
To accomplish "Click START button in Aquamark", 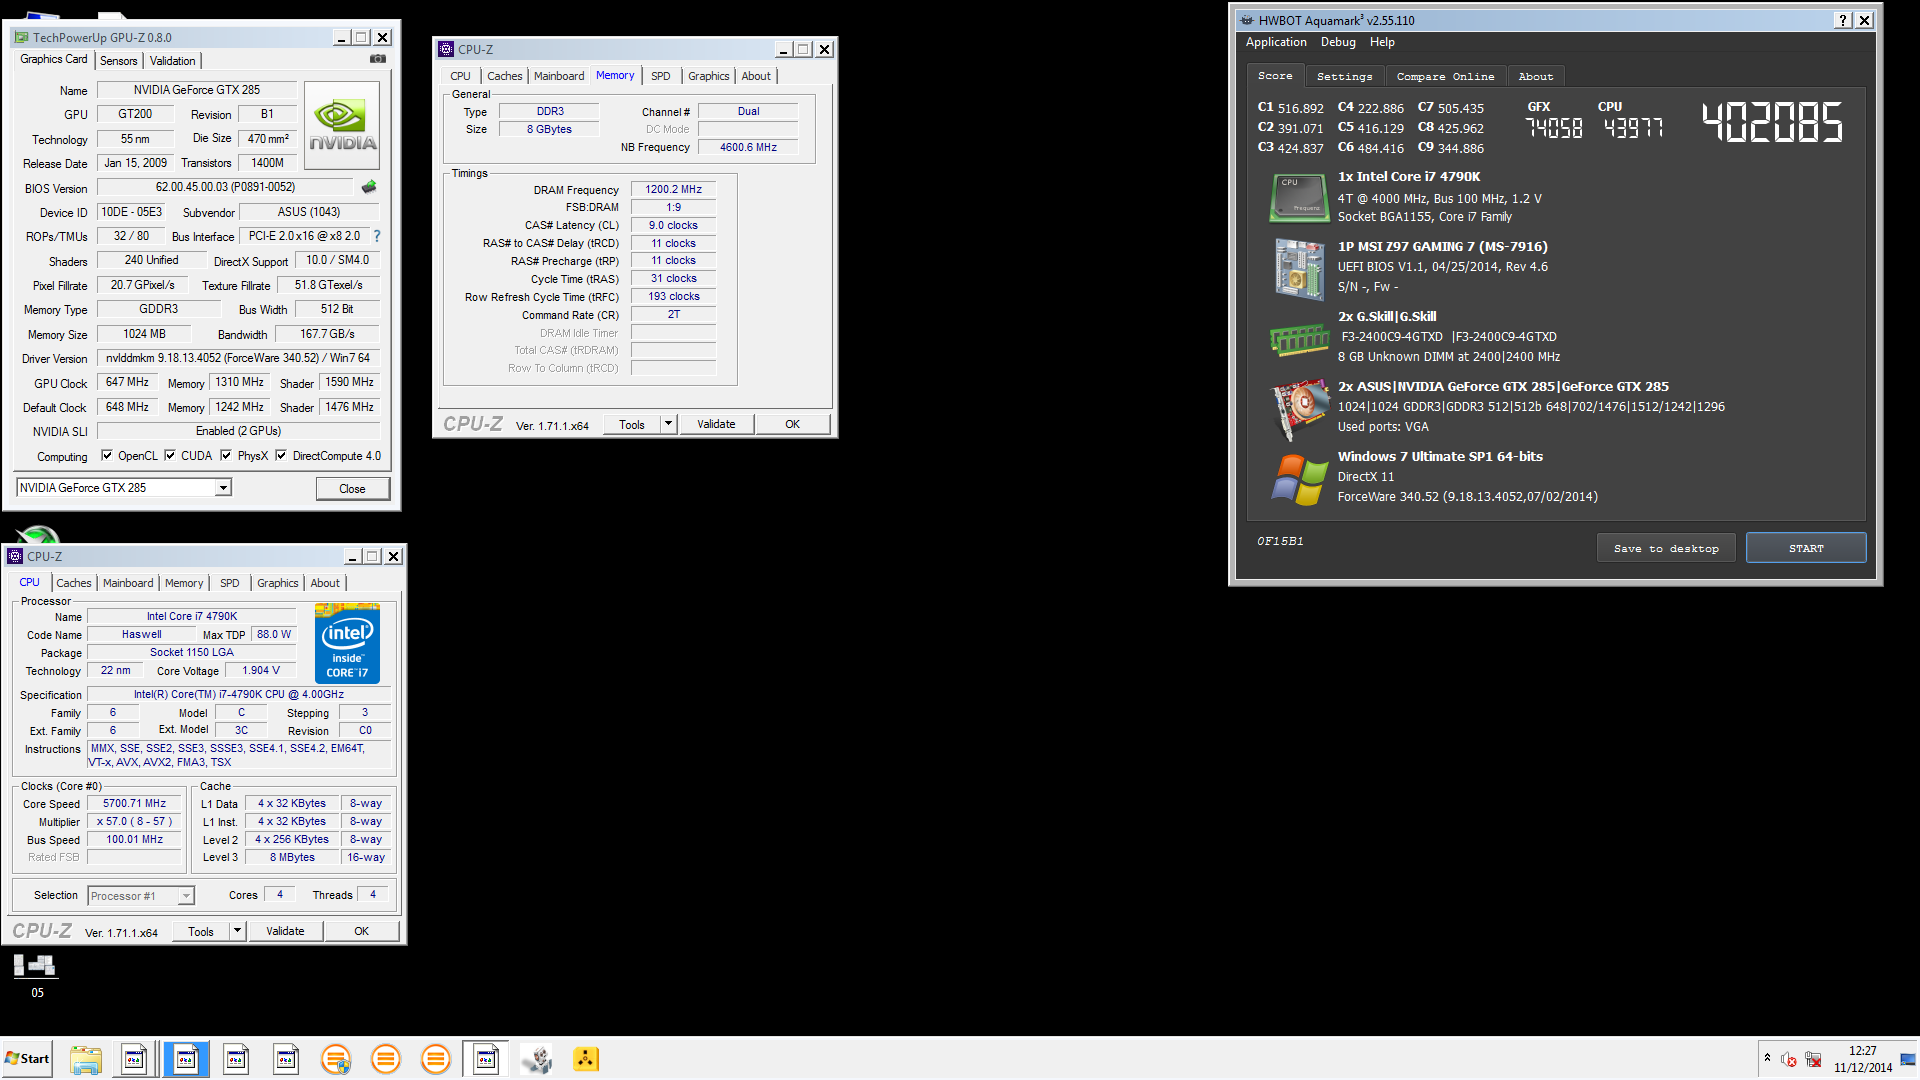I will point(1806,548).
